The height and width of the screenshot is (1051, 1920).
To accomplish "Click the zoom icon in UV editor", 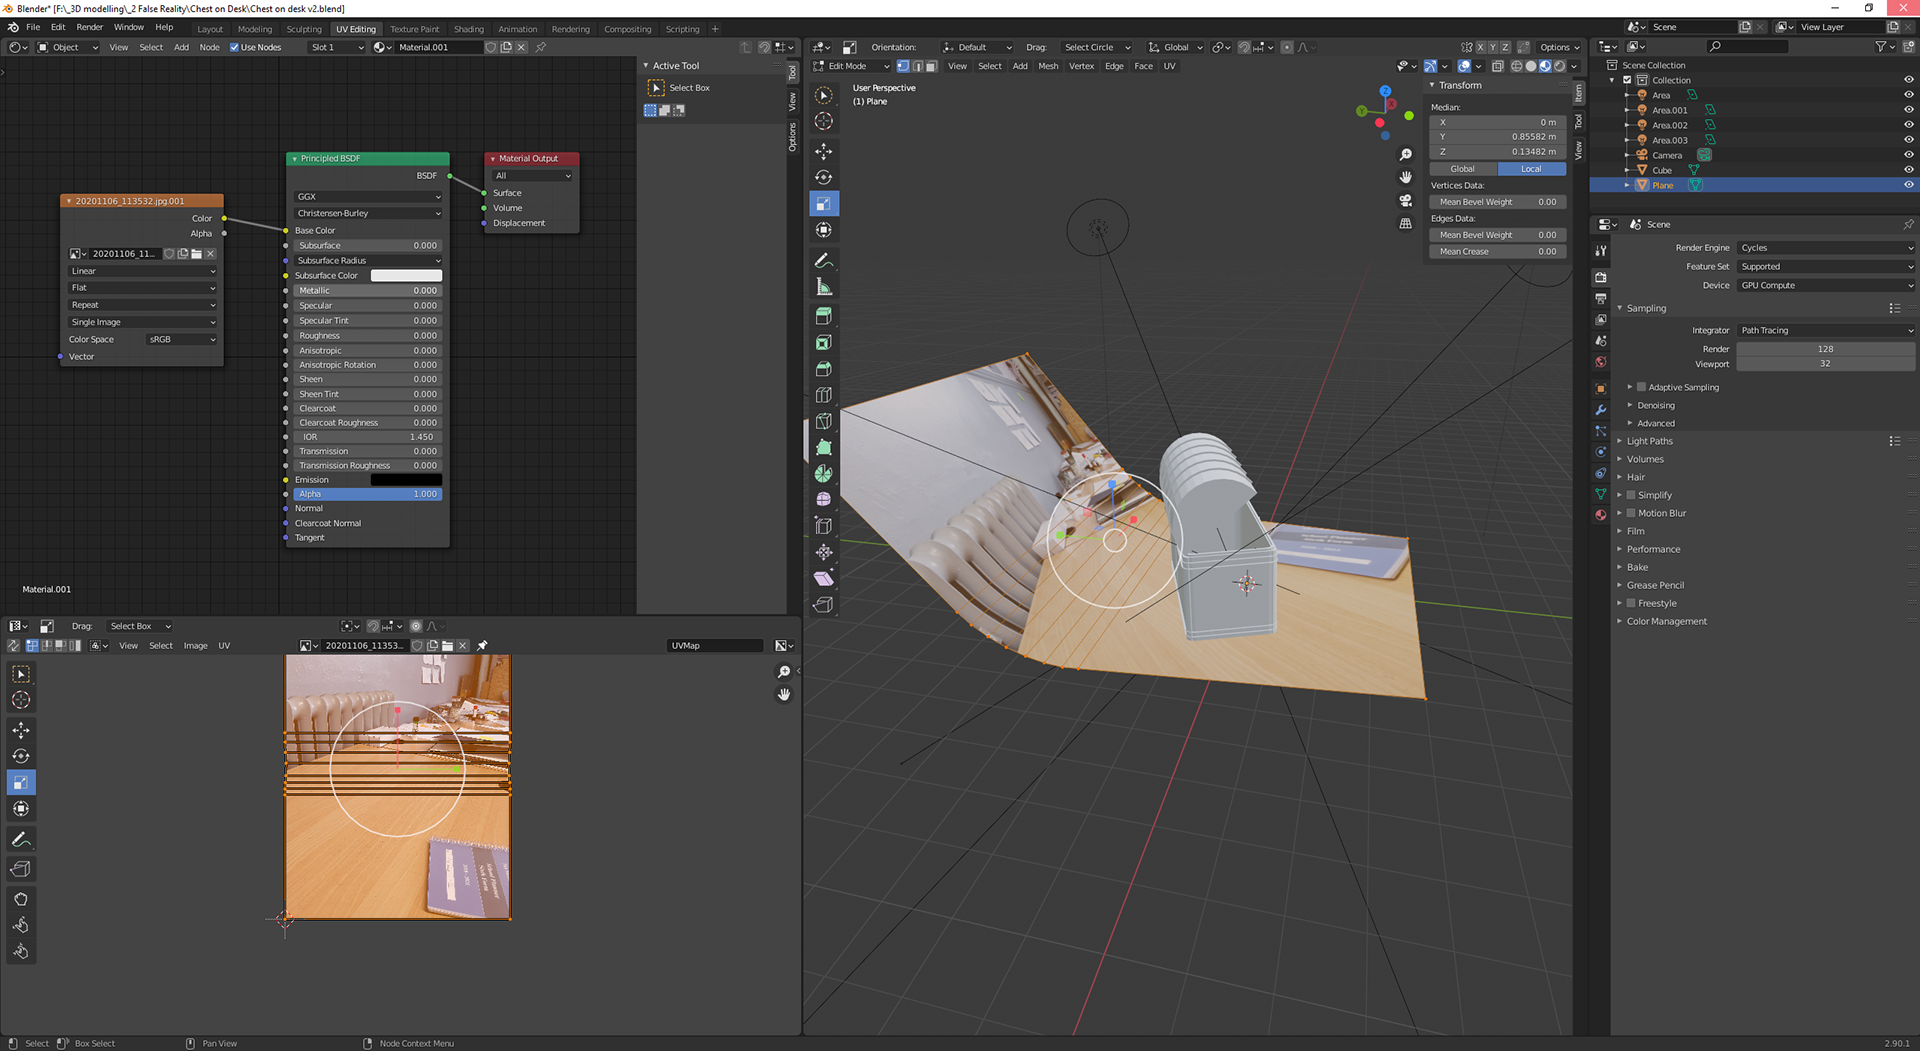I will point(784,672).
